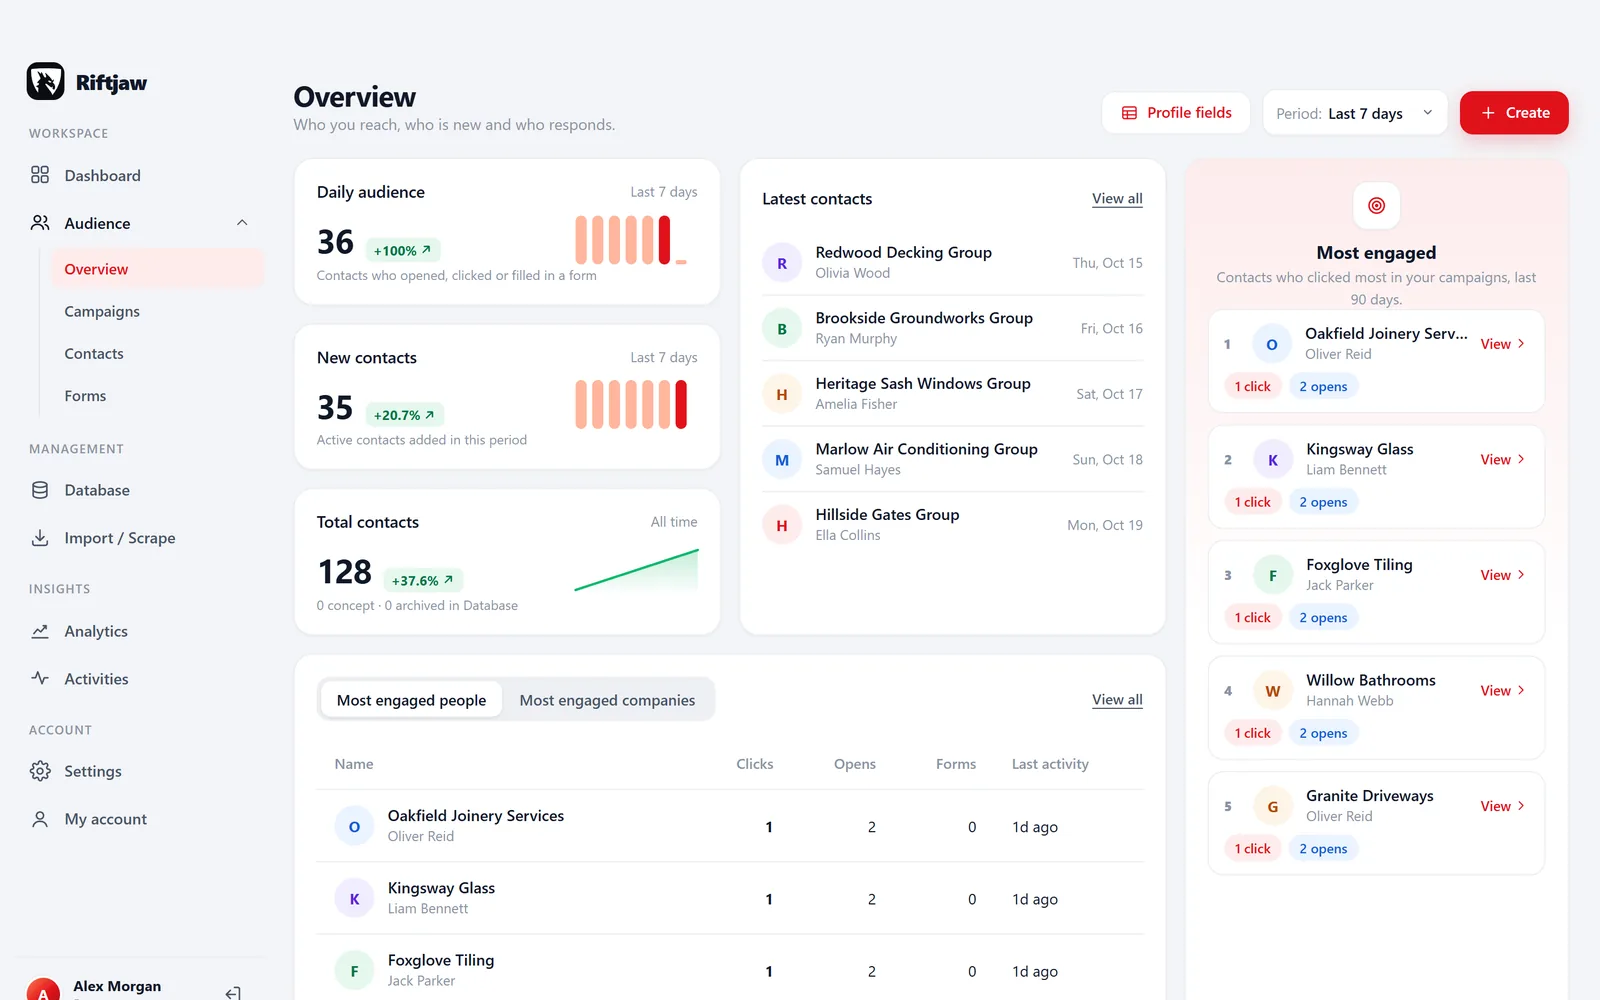This screenshot has width=1600, height=1000.
Task: View Oakfield Joinery Serv... engaged card
Action: [x=1502, y=344]
